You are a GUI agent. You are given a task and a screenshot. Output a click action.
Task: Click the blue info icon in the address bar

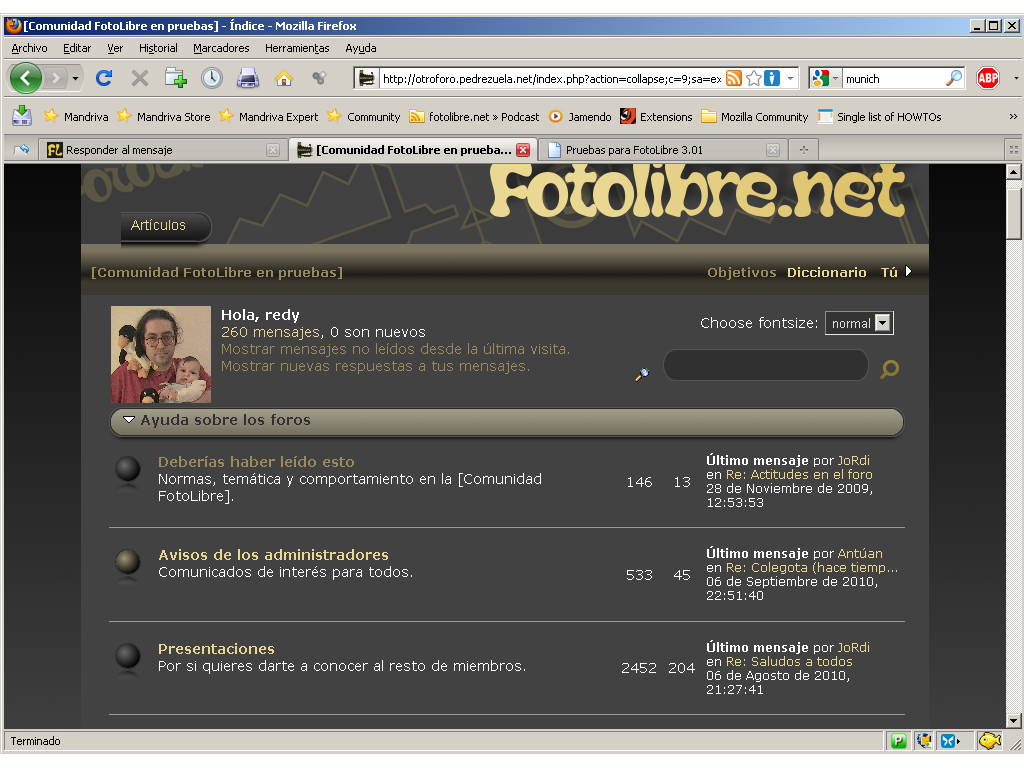click(x=772, y=78)
